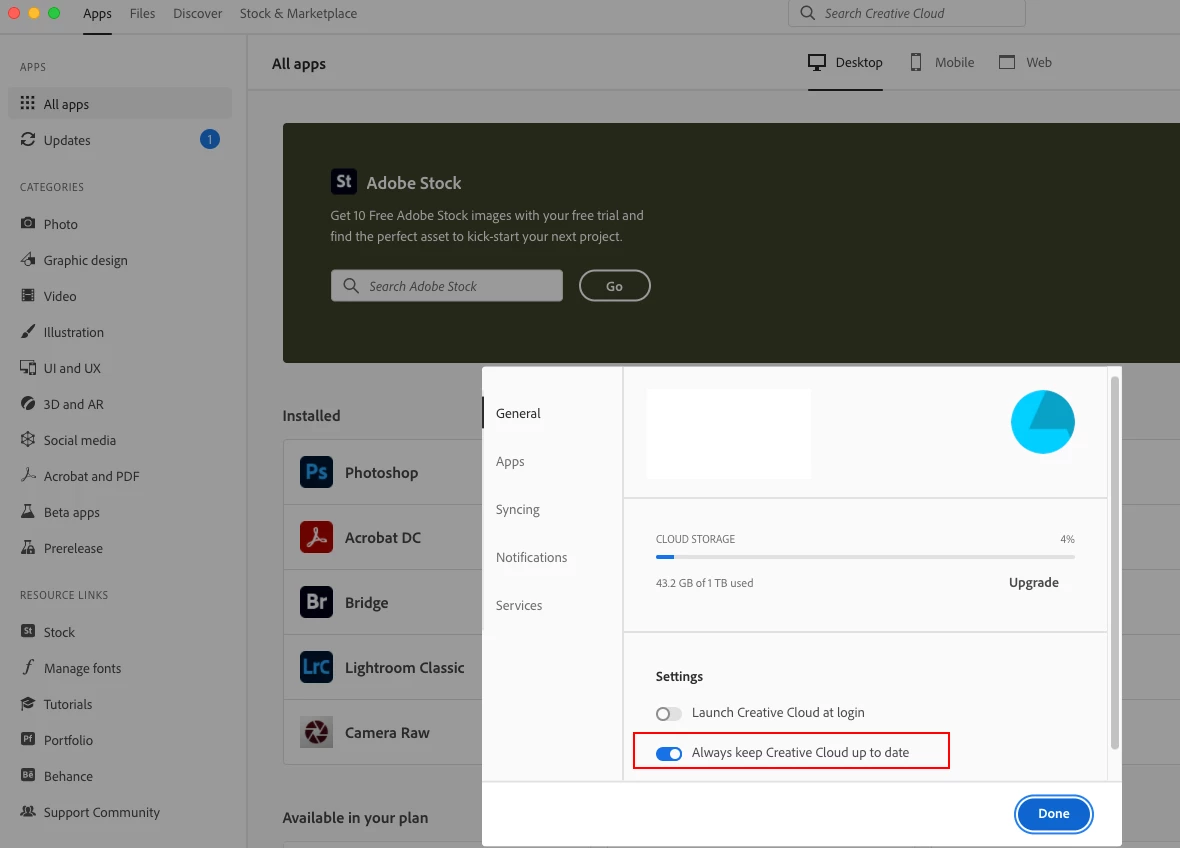
Task: Focus the Search Creative Cloud field
Action: [906, 14]
